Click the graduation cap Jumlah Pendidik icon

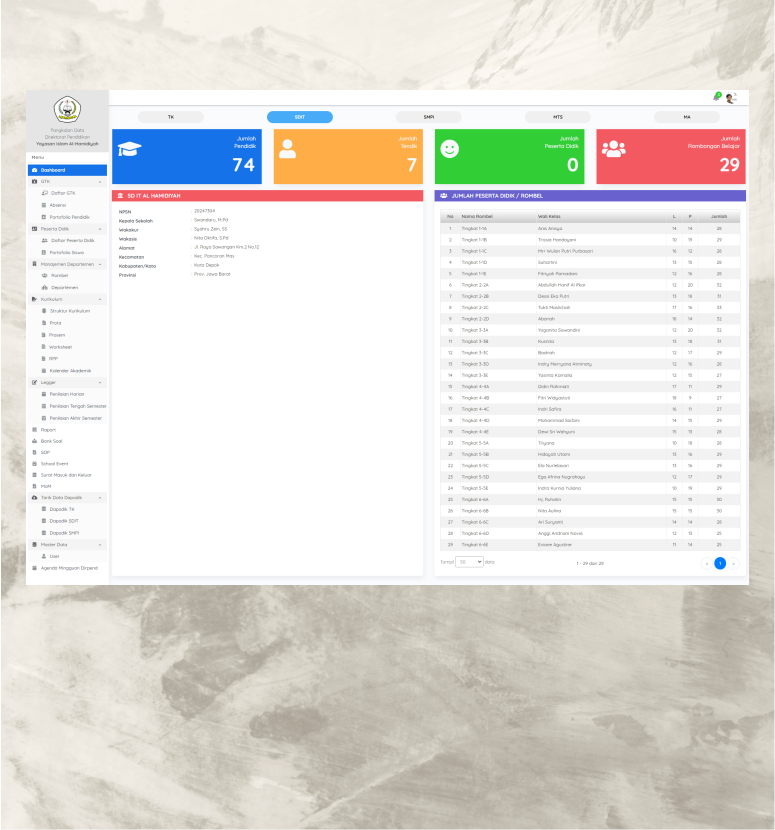130,149
